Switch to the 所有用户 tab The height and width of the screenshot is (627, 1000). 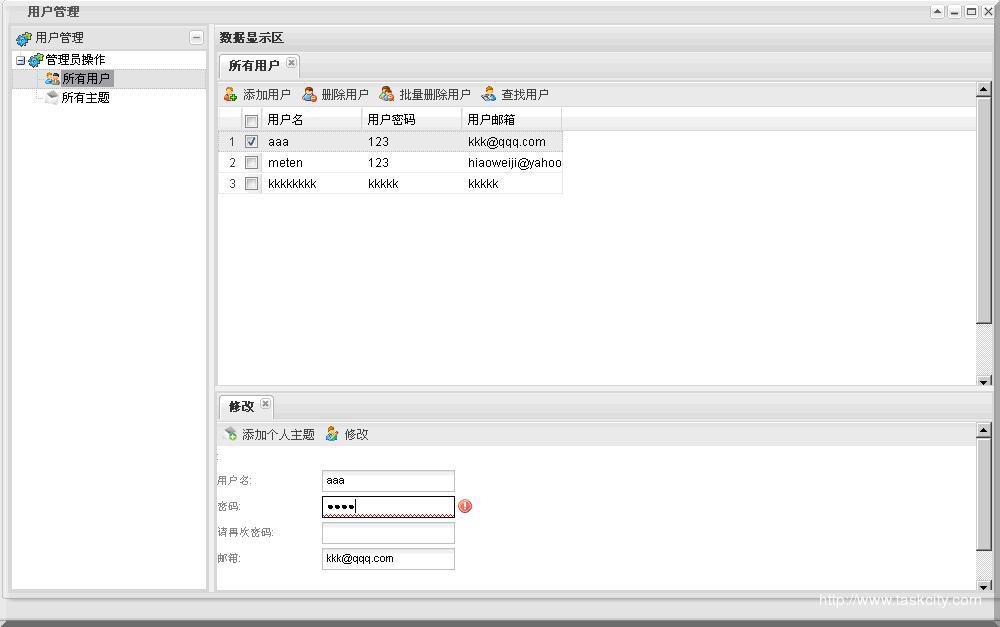point(254,66)
